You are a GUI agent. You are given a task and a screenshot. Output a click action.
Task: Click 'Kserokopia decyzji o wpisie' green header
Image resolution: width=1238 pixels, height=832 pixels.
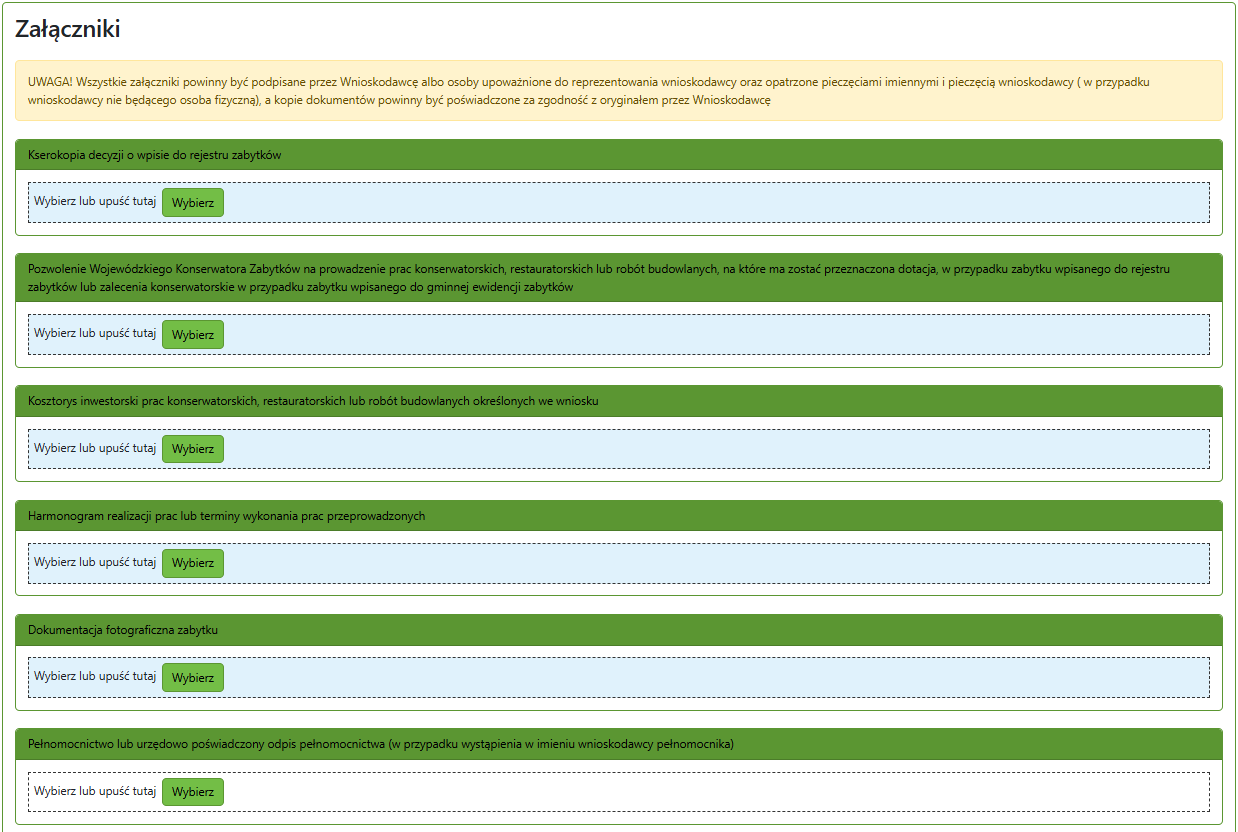[x=155, y=155]
